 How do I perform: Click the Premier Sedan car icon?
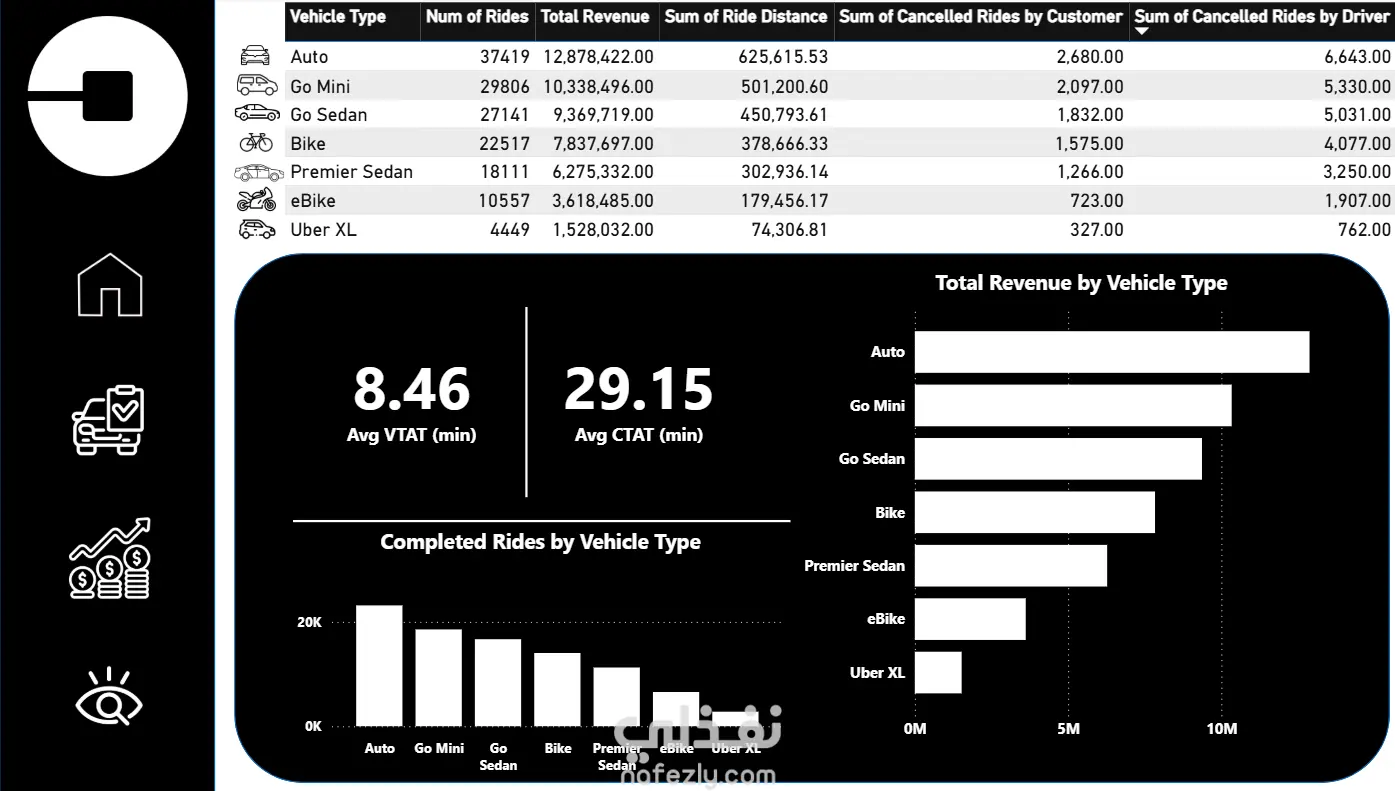[x=259, y=172]
